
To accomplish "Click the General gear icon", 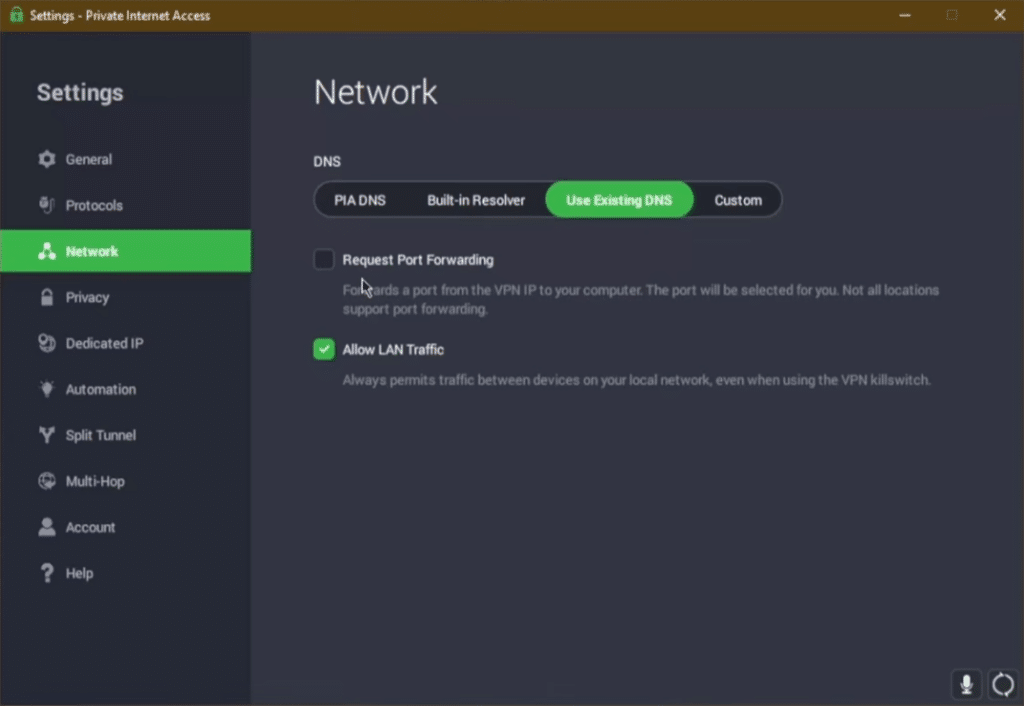I will coord(46,159).
